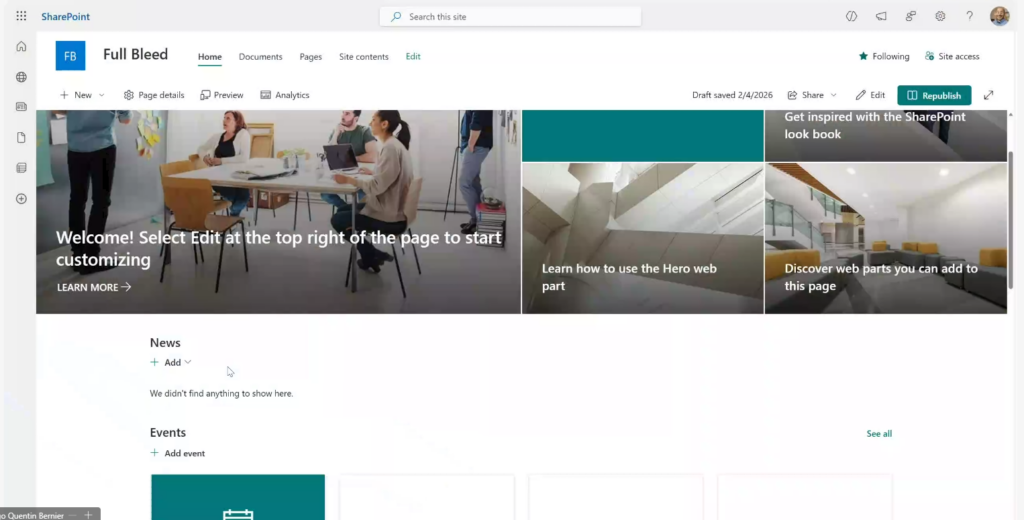Open My sites globe icon
The image size is (1024, 520).
coord(21,77)
